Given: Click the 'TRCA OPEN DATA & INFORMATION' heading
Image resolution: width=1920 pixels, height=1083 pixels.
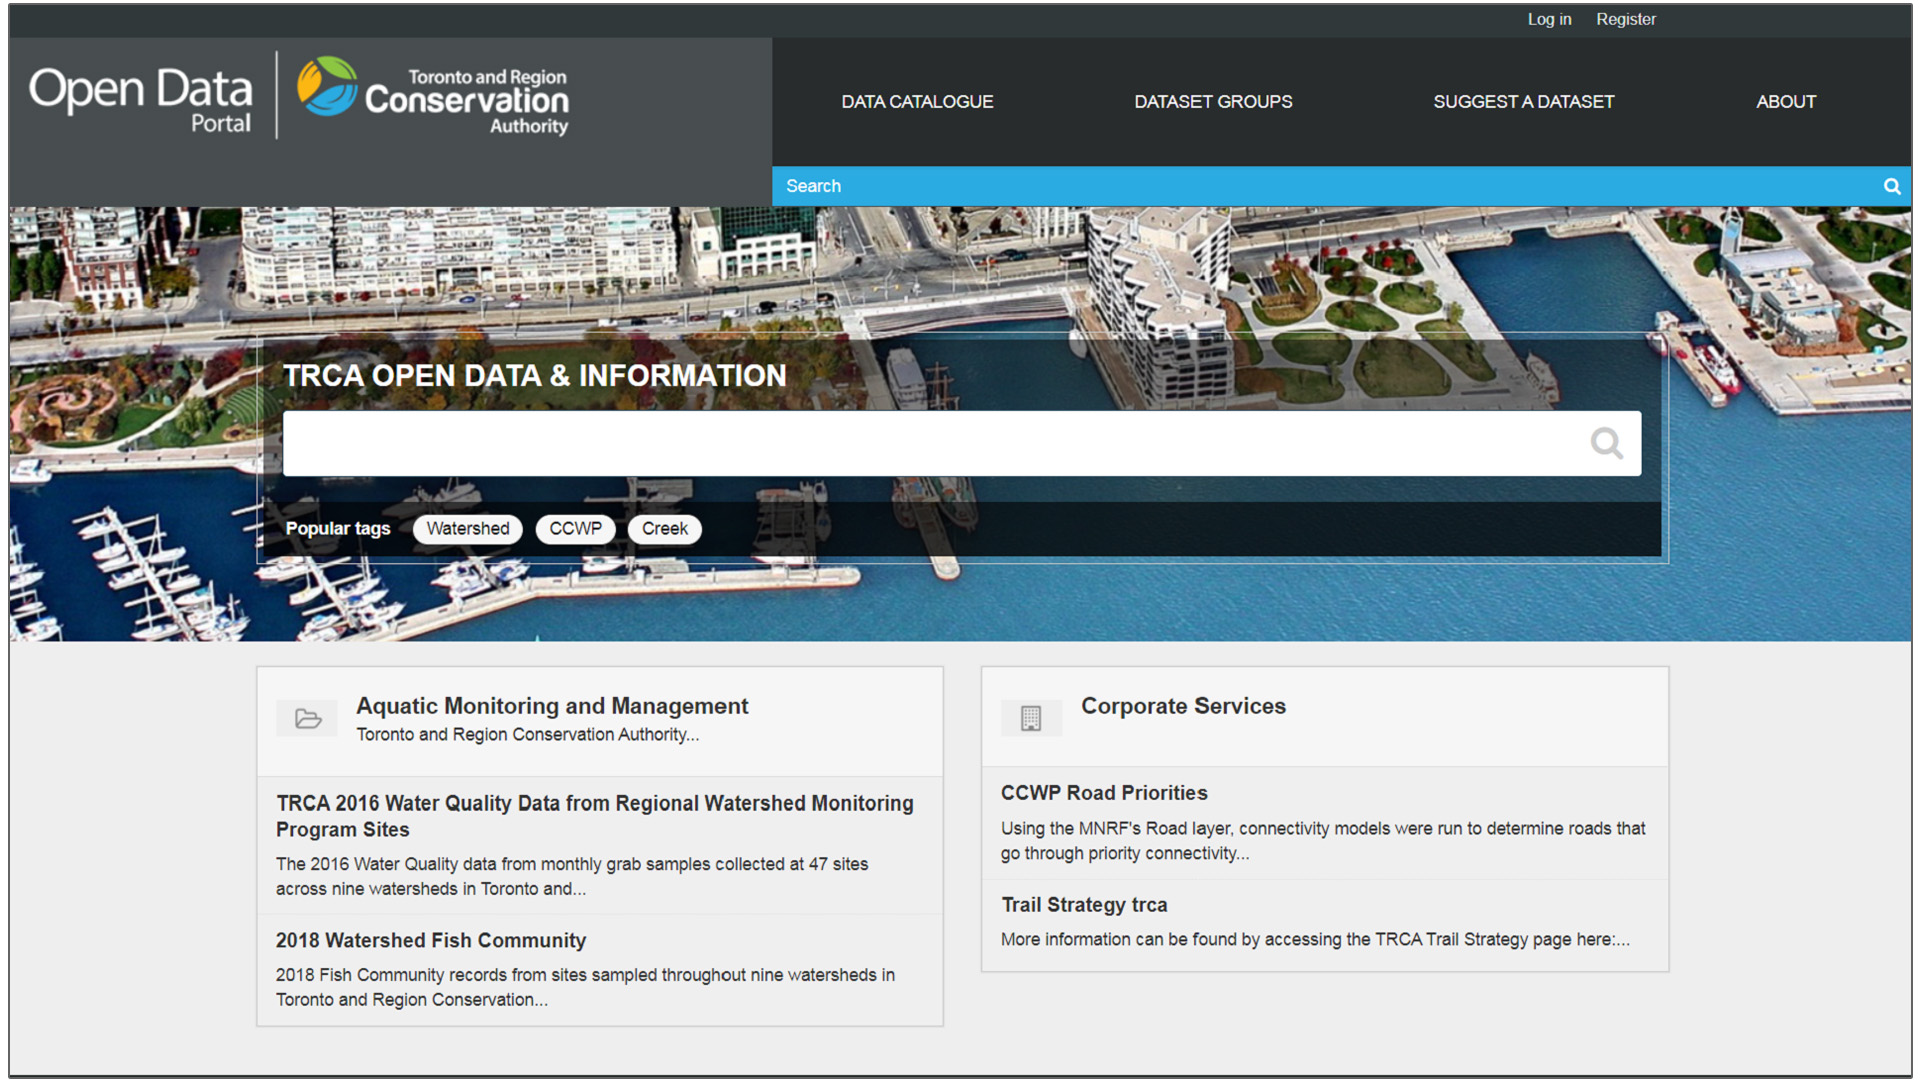Looking at the screenshot, I should (x=535, y=376).
